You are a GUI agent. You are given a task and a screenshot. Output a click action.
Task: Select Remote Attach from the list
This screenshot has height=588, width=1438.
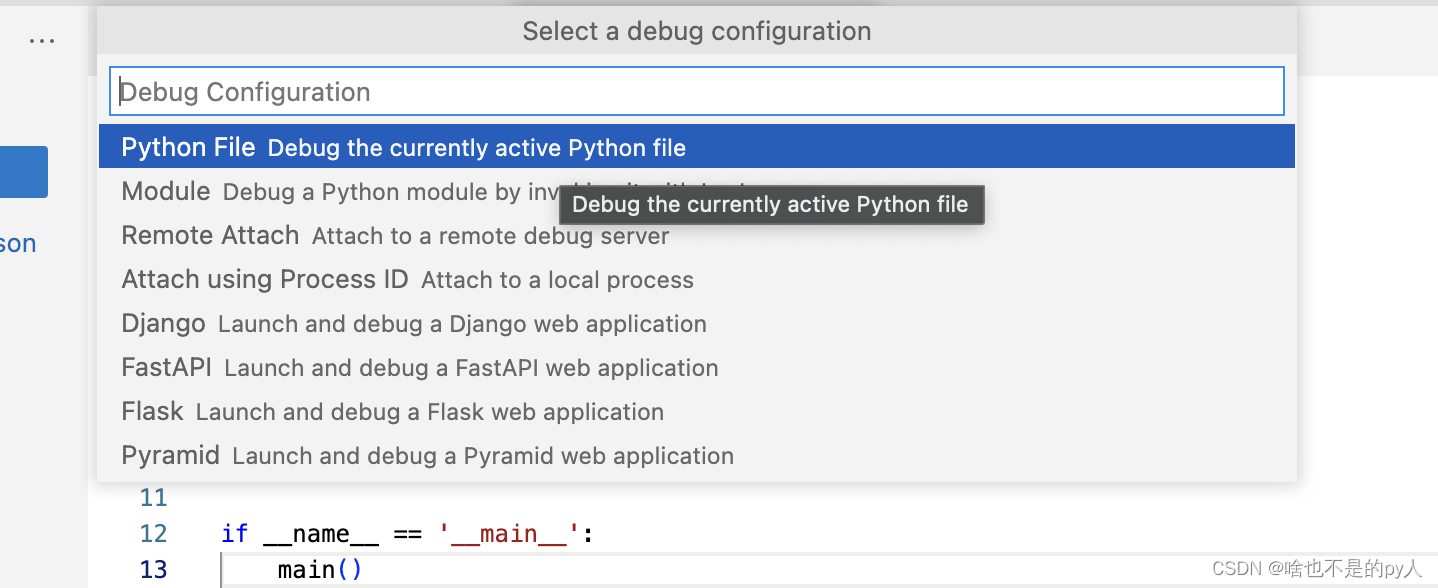(210, 235)
